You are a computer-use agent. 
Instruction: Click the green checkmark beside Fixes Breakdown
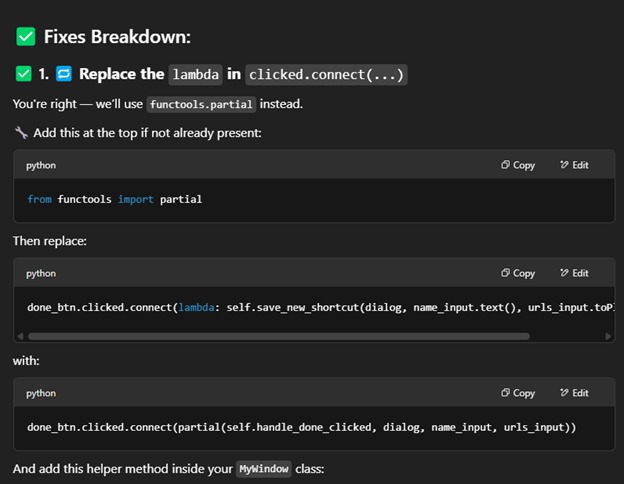click(x=26, y=37)
